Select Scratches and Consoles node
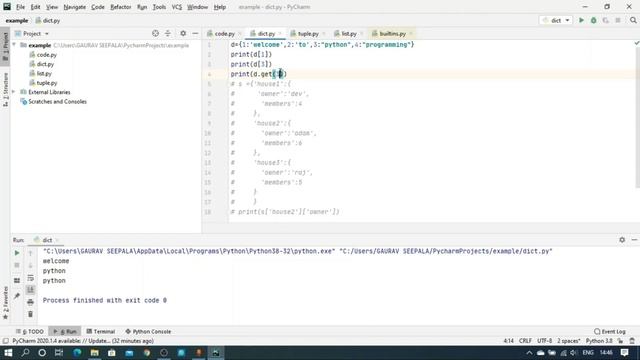 pyautogui.click(x=57, y=102)
